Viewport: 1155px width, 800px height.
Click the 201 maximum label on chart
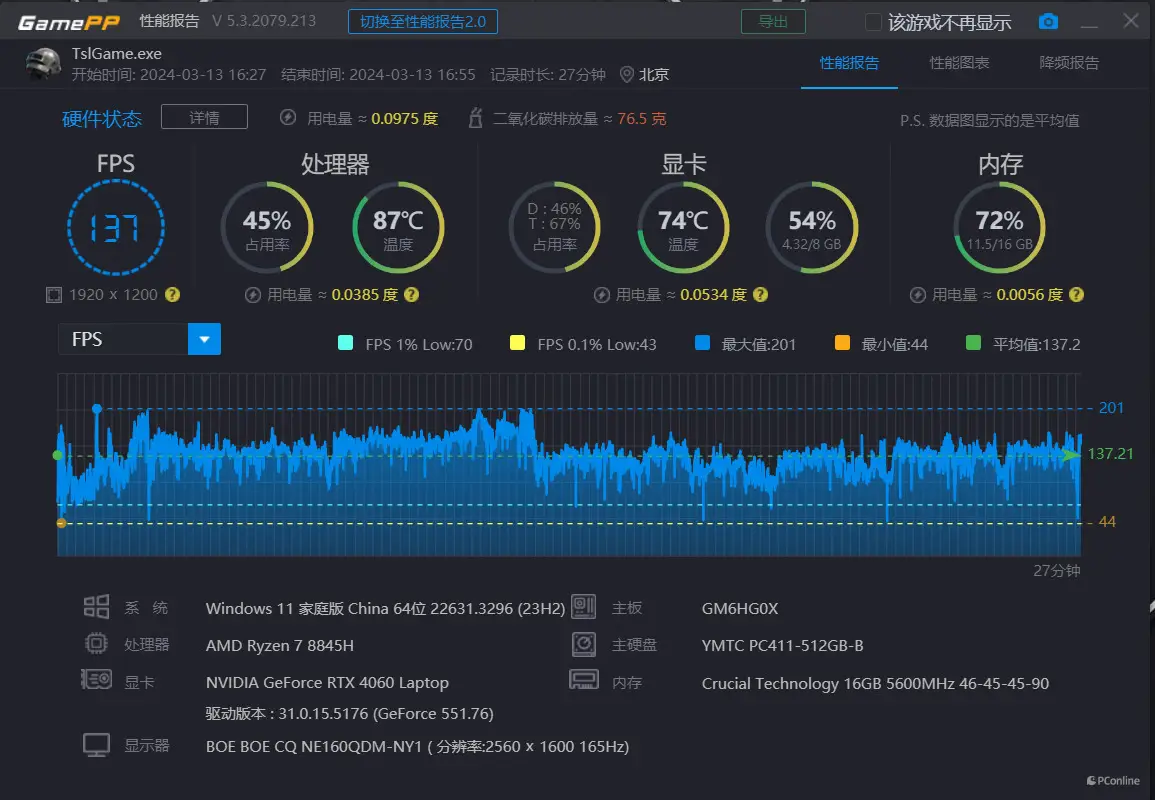click(1112, 407)
